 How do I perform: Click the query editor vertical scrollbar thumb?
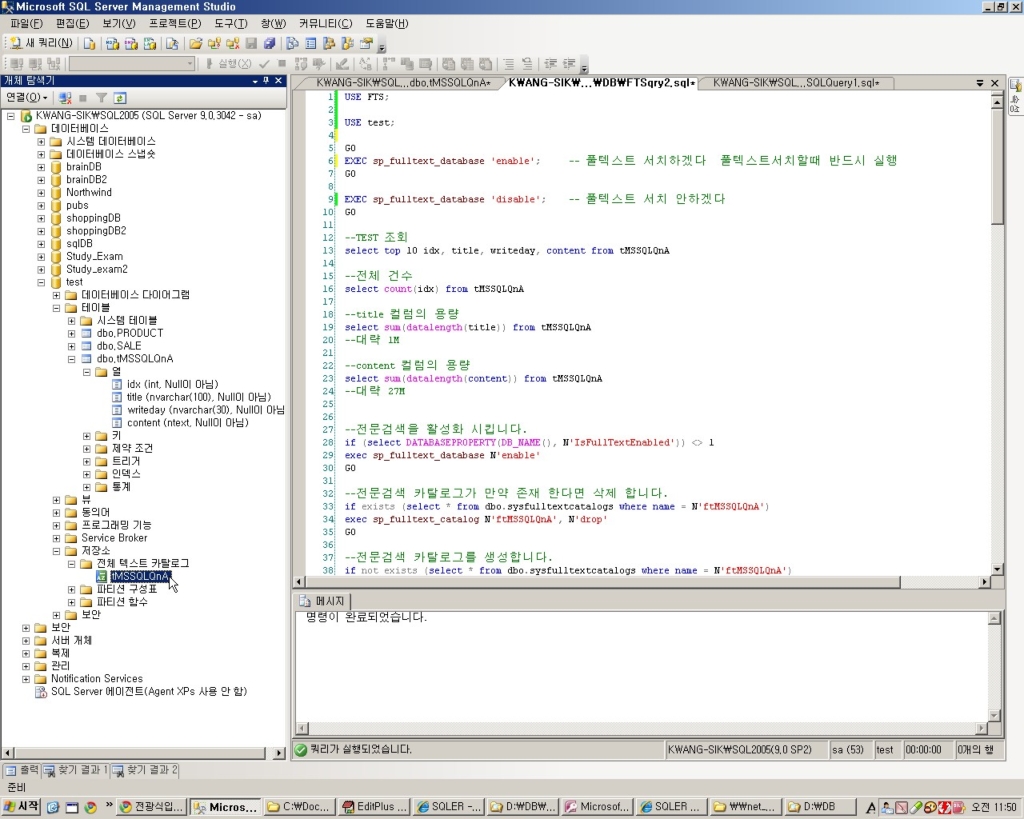tap(997, 167)
